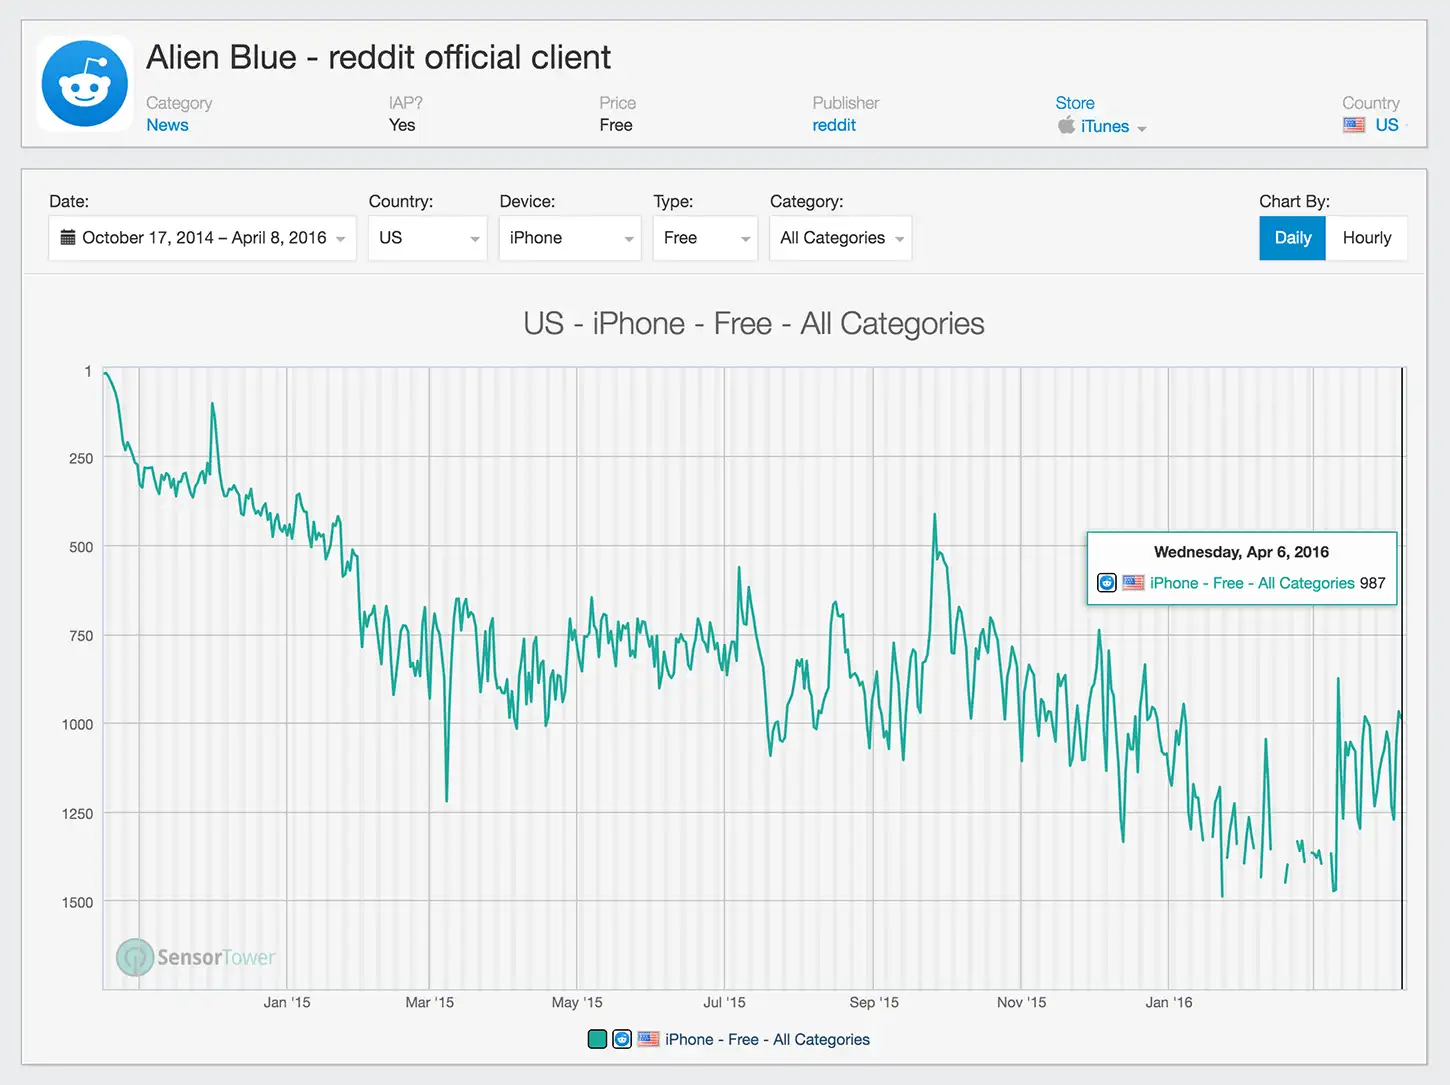Click the 1500 y-axis rank label
1450x1085 pixels.
pyautogui.click(x=77, y=902)
